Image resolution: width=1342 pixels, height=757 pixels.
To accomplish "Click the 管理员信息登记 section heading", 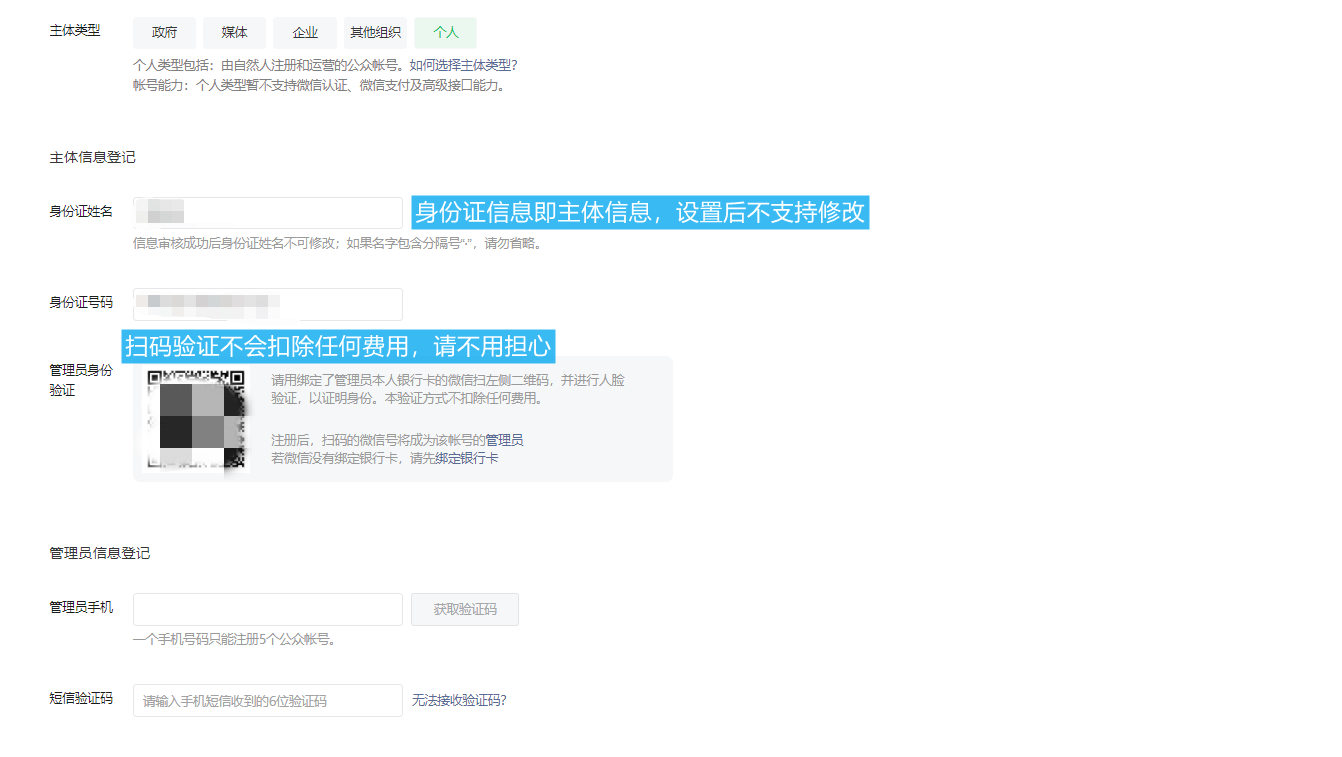I will click(x=99, y=553).
